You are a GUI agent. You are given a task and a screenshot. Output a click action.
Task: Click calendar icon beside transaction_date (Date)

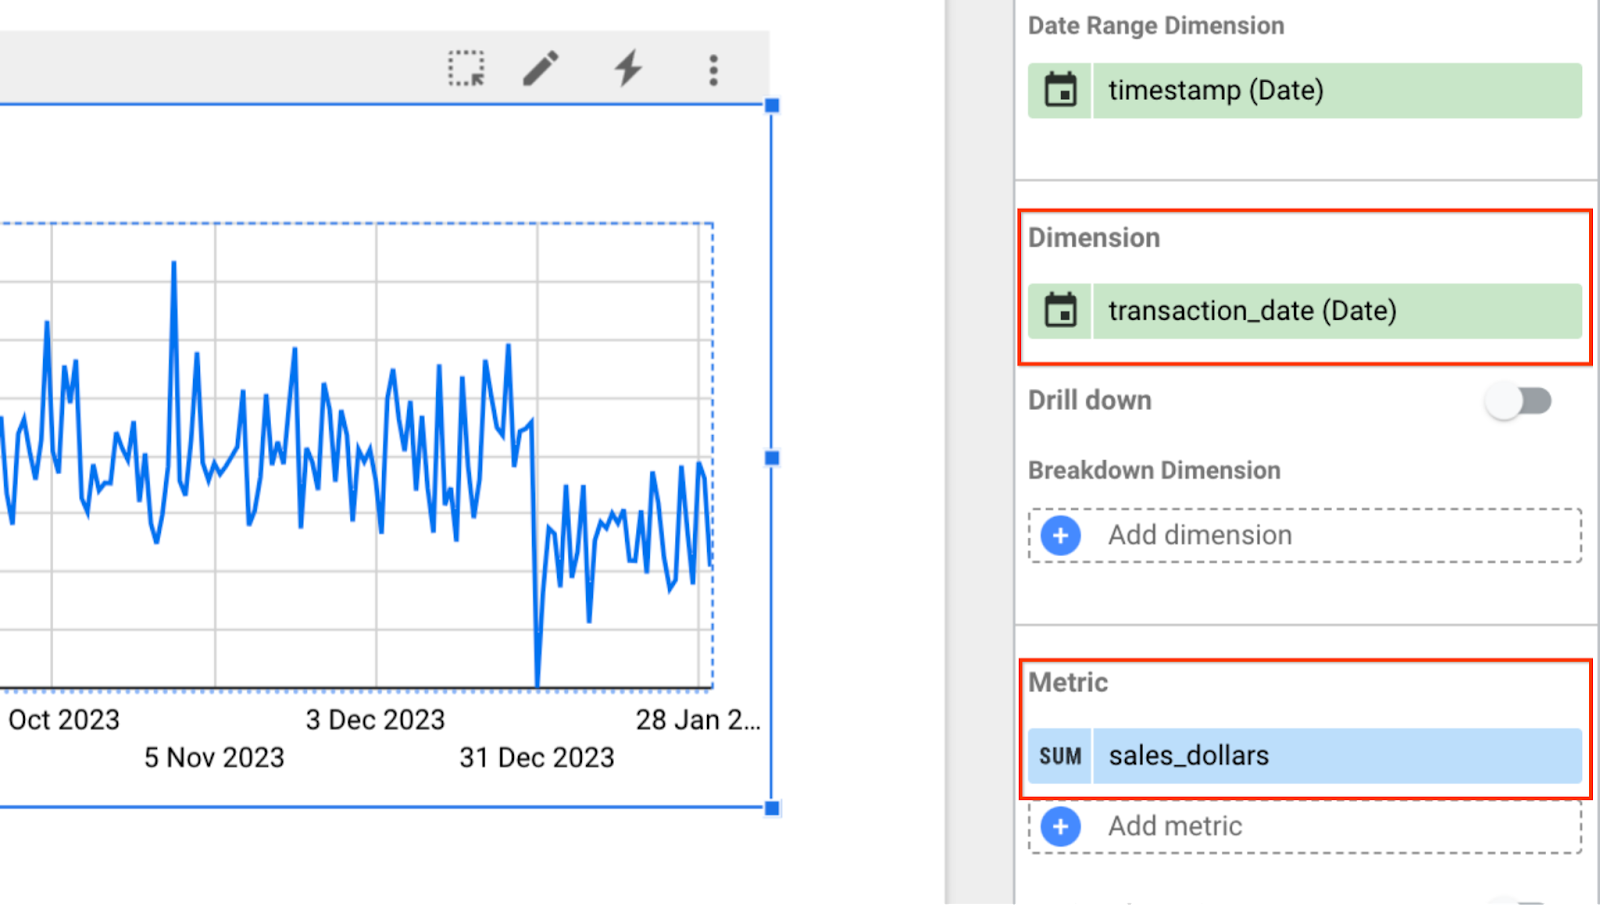coord(1060,311)
